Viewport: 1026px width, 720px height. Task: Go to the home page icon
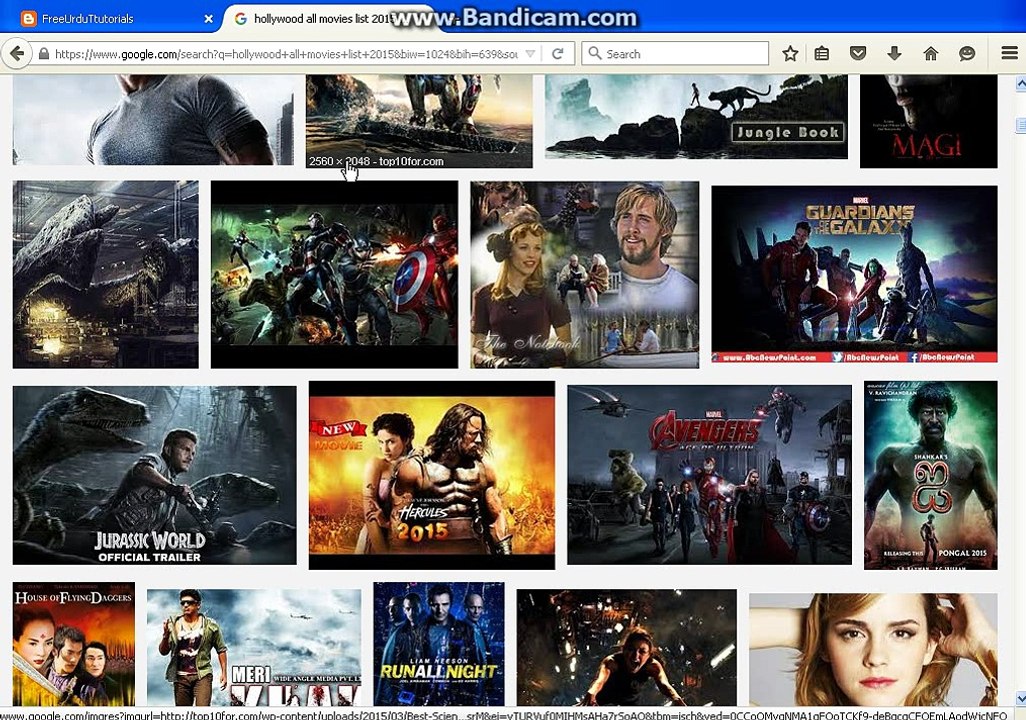click(x=930, y=54)
